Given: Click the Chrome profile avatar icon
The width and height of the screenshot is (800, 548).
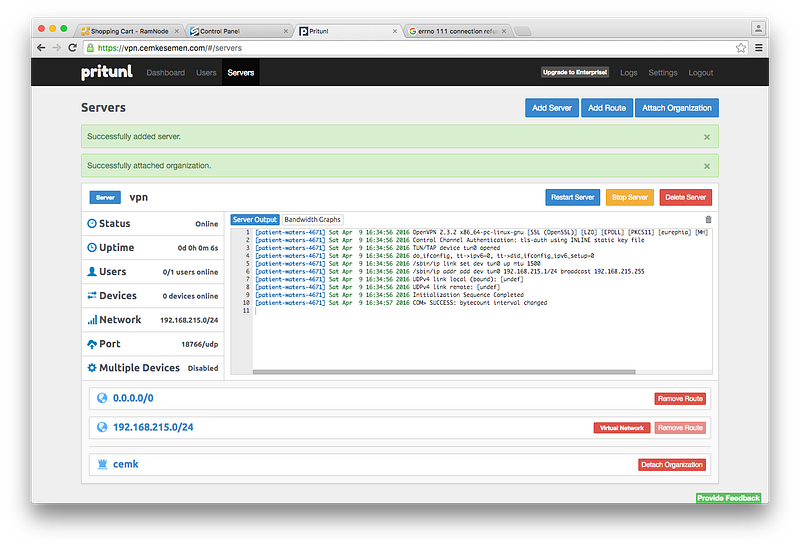Looking at the screenshot, I should 758,29.
